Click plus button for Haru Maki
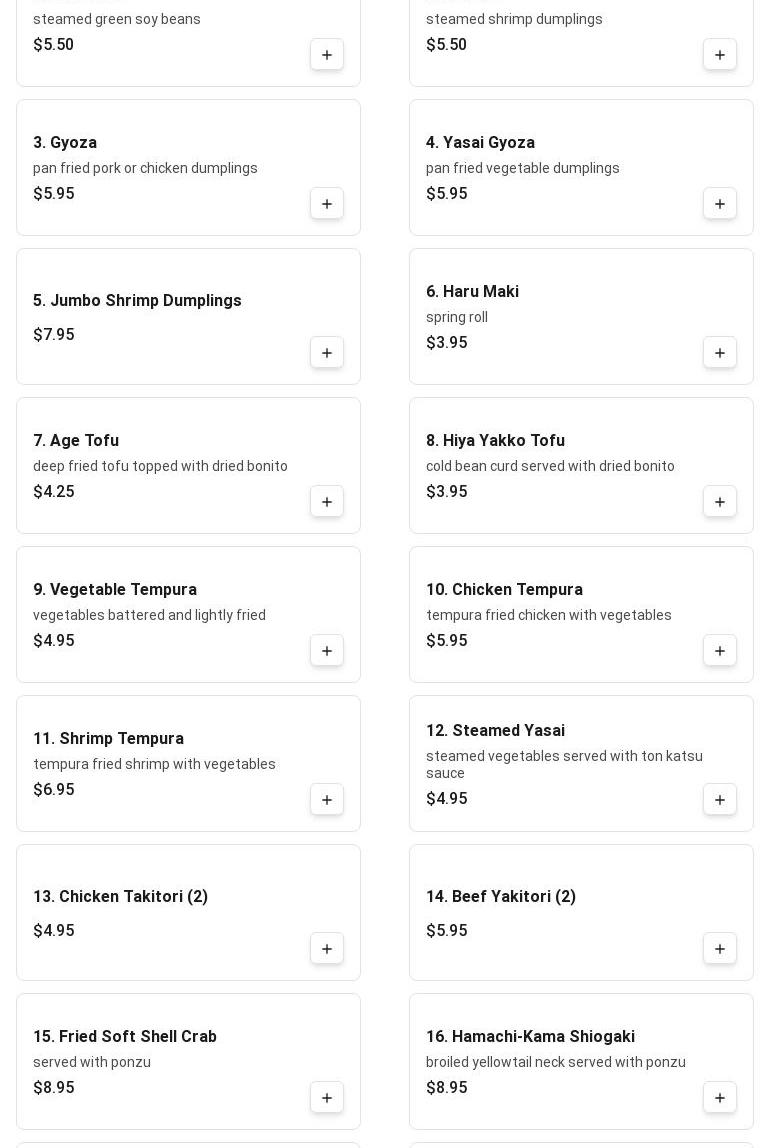 point(720,353)
